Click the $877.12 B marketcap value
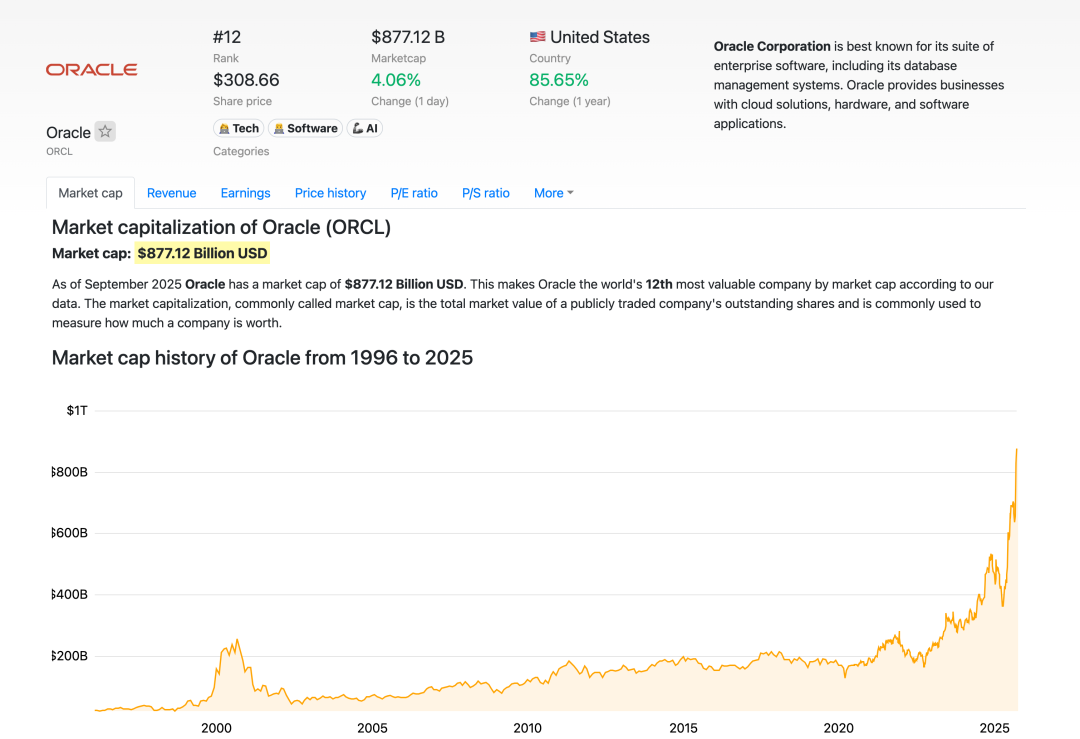 tap(408, 37)
